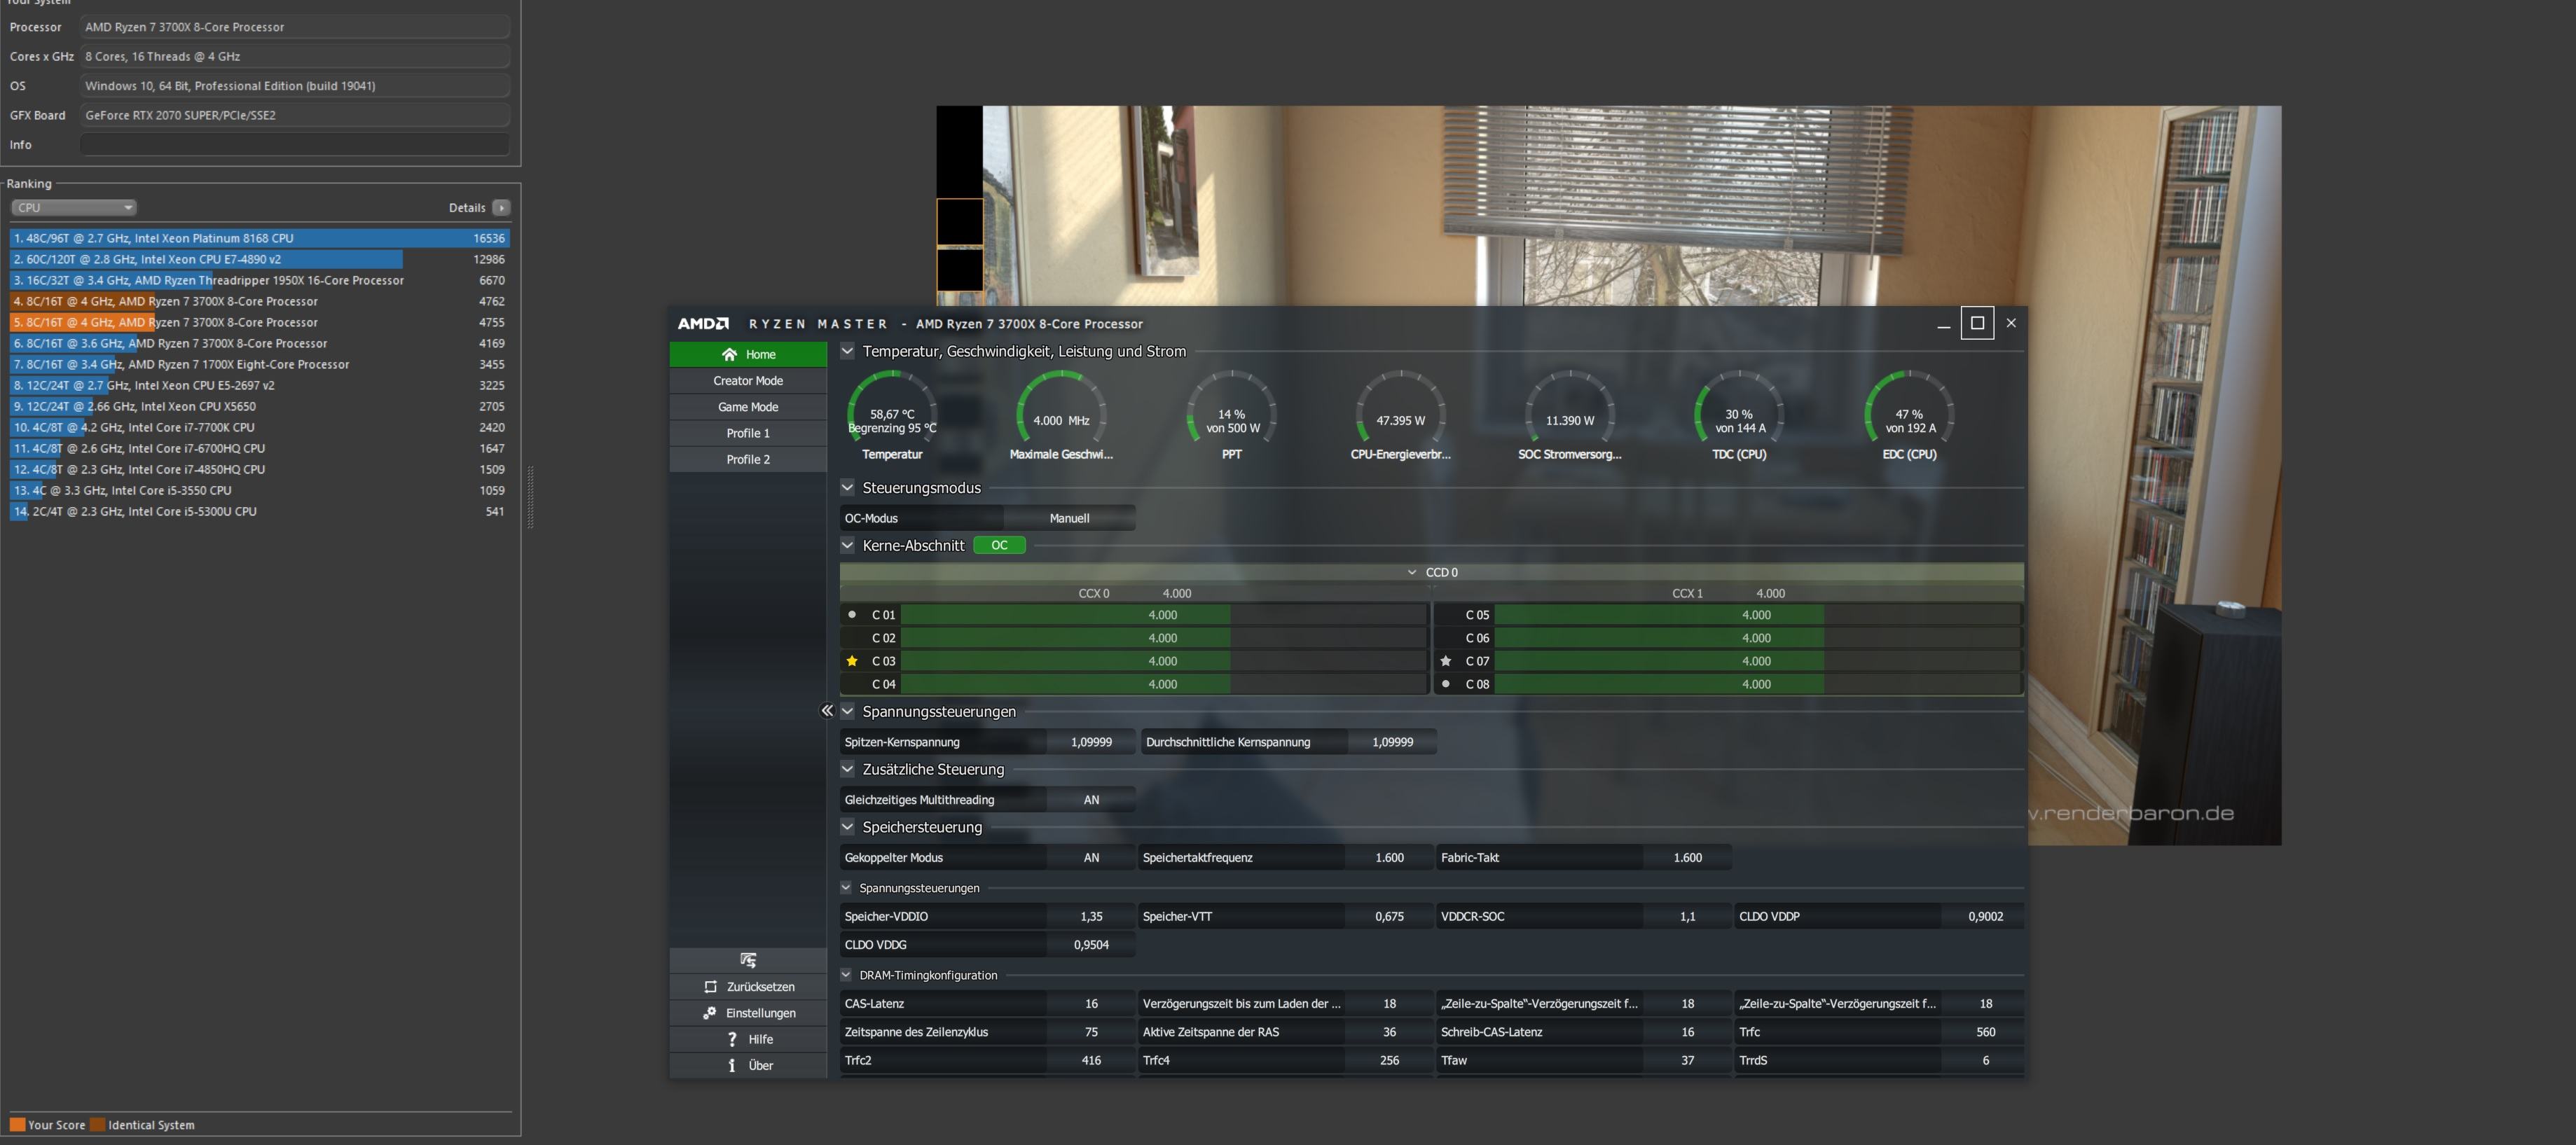This screenshot has width=2576, height=1145.
Task: Click the AMD logo in Ryzen Master title bar
Action: [x=703, y=323]
